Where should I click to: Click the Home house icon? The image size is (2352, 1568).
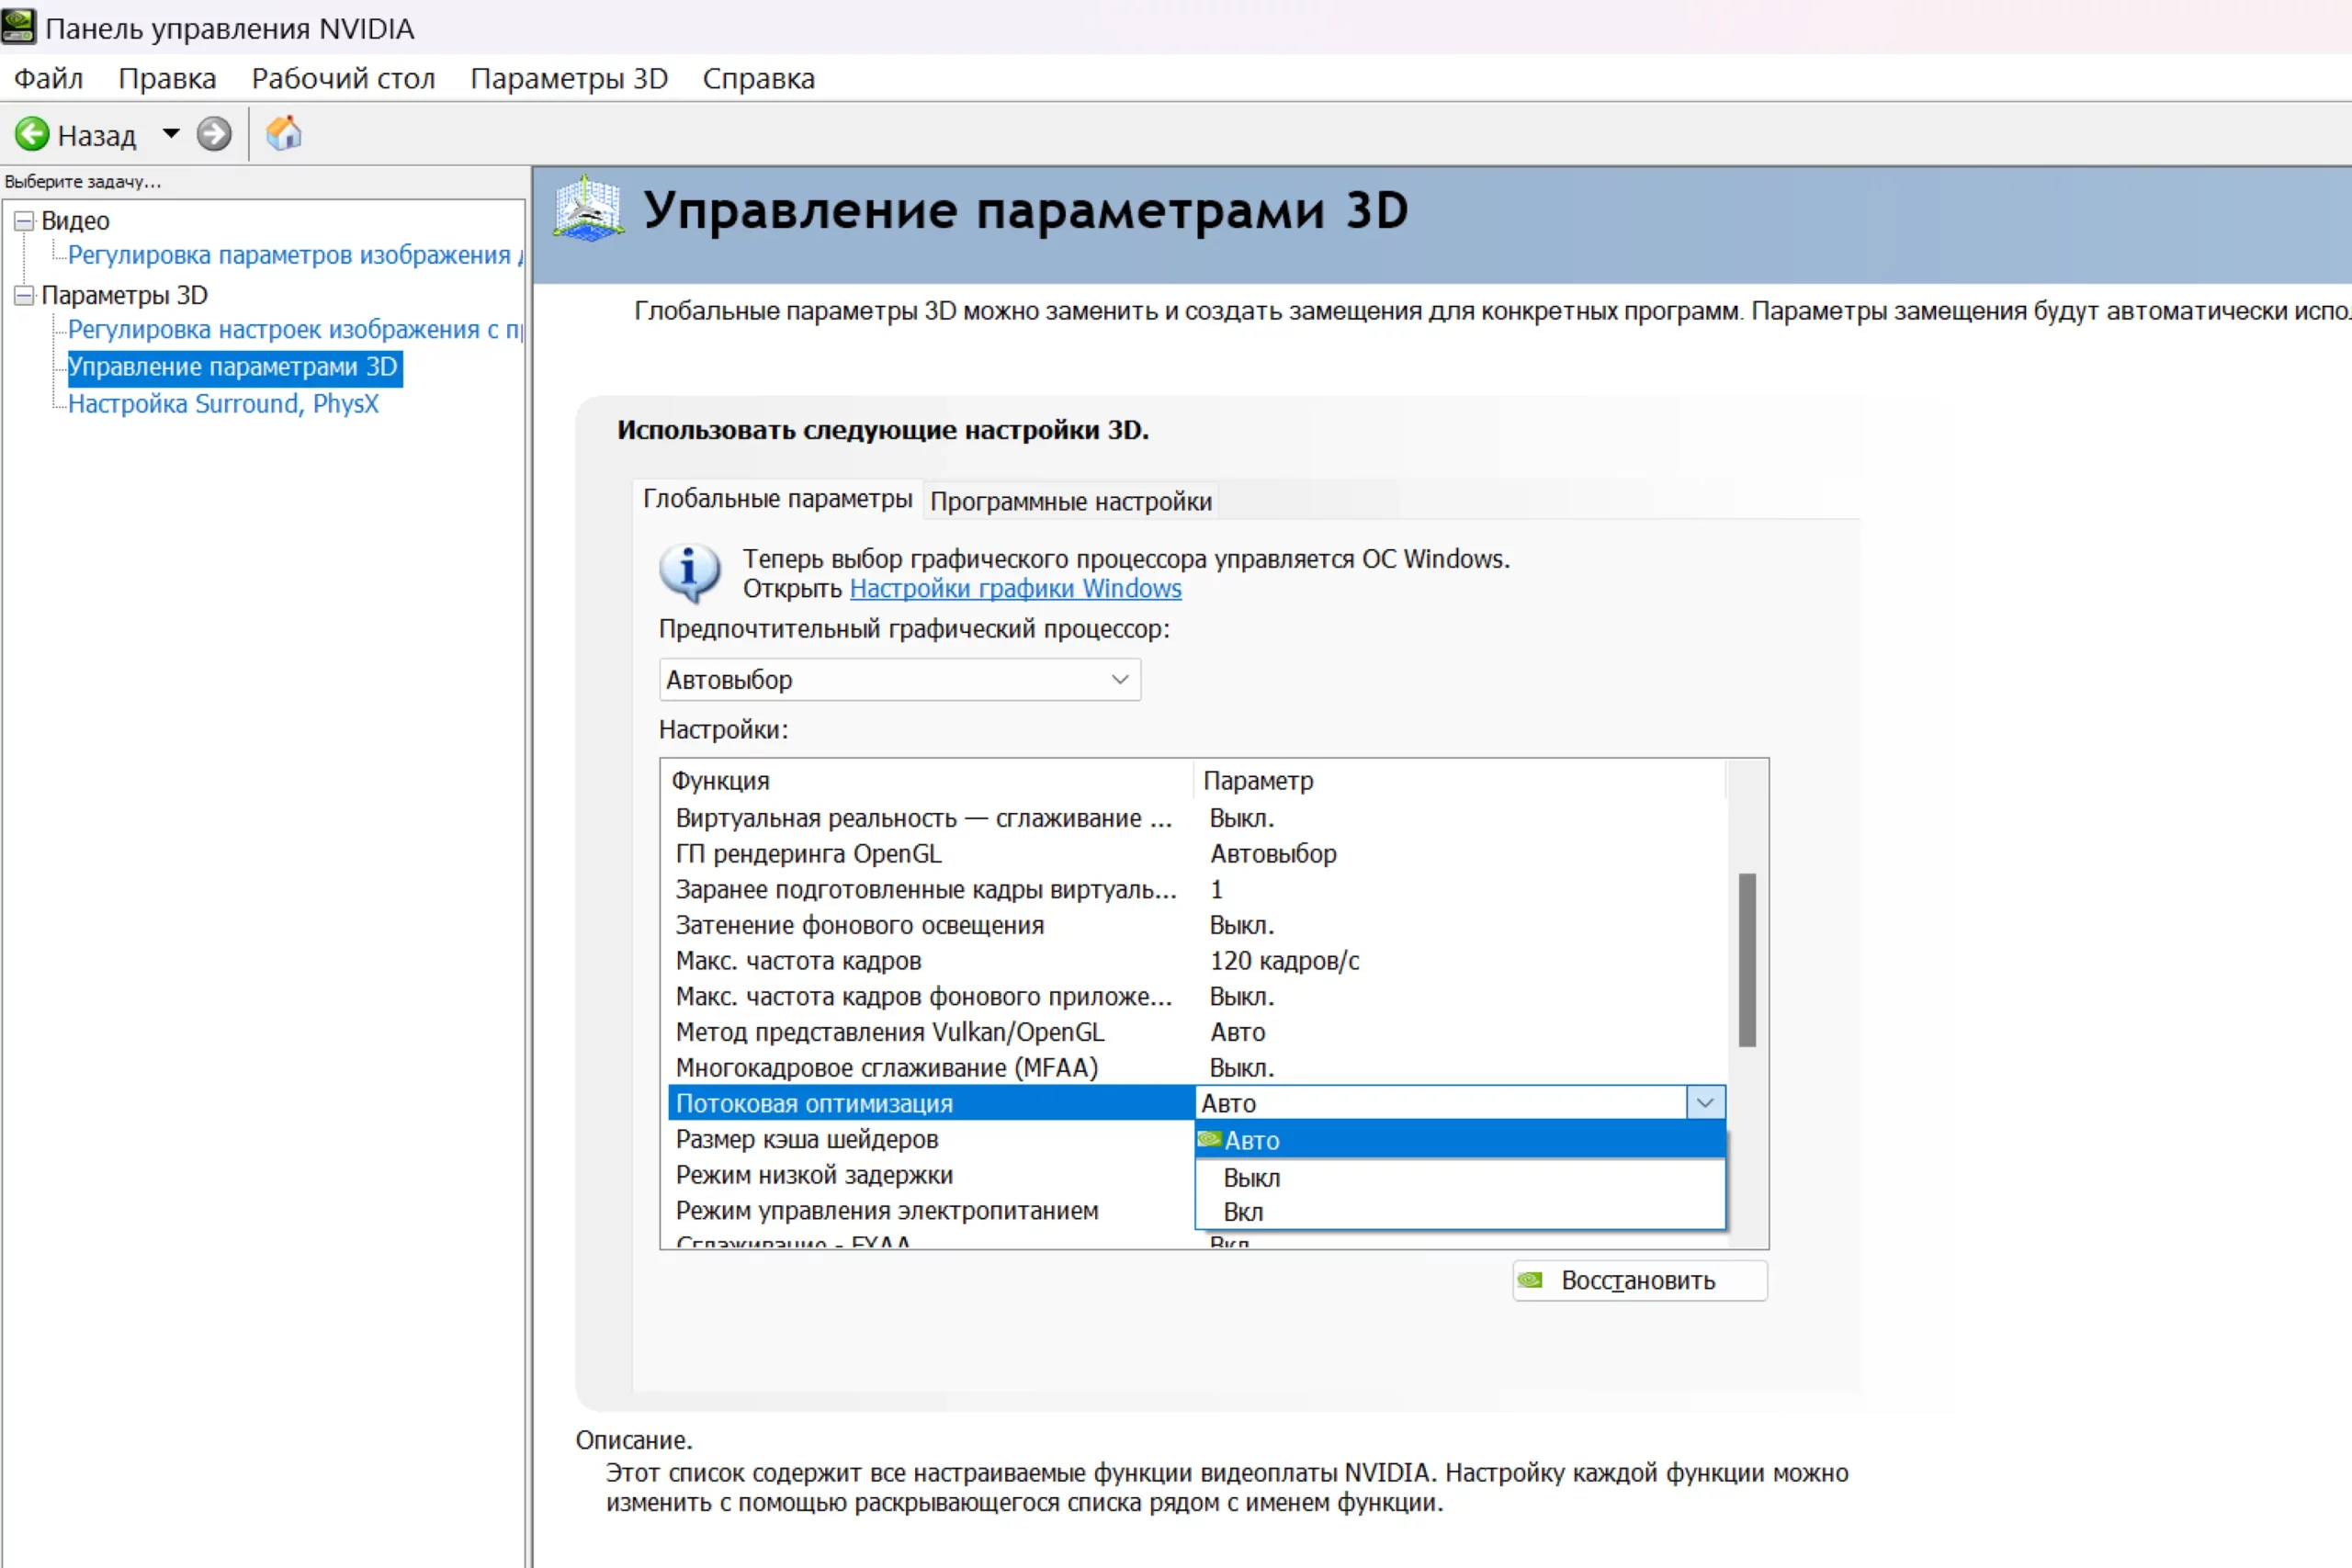[284, 133]
